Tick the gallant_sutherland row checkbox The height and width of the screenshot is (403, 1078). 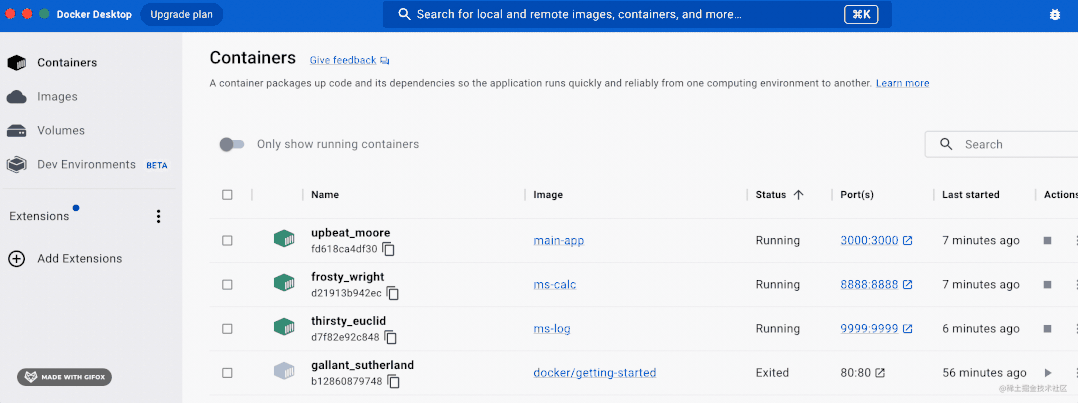coord(227,373)
